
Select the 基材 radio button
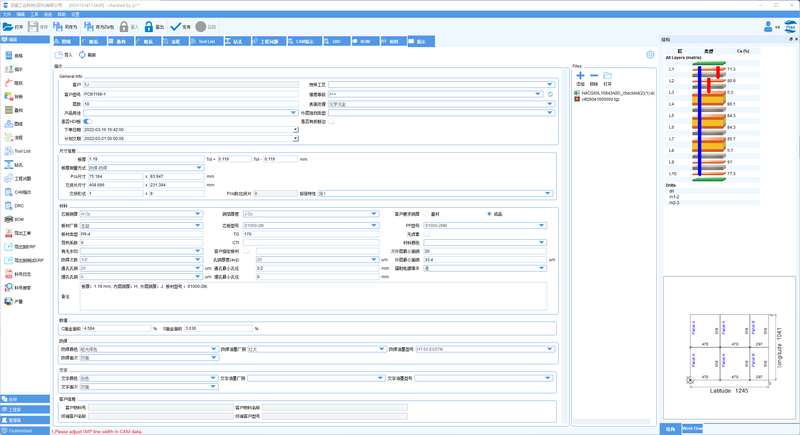coord(427,214)
